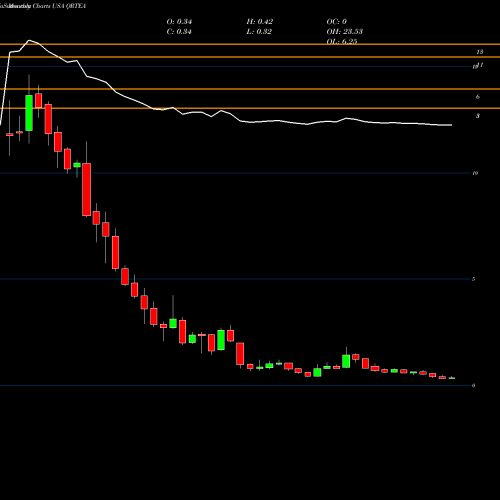Click the '13' label beside the orange line
Screen dimensions: 500x500
click(x=480, y=52)
